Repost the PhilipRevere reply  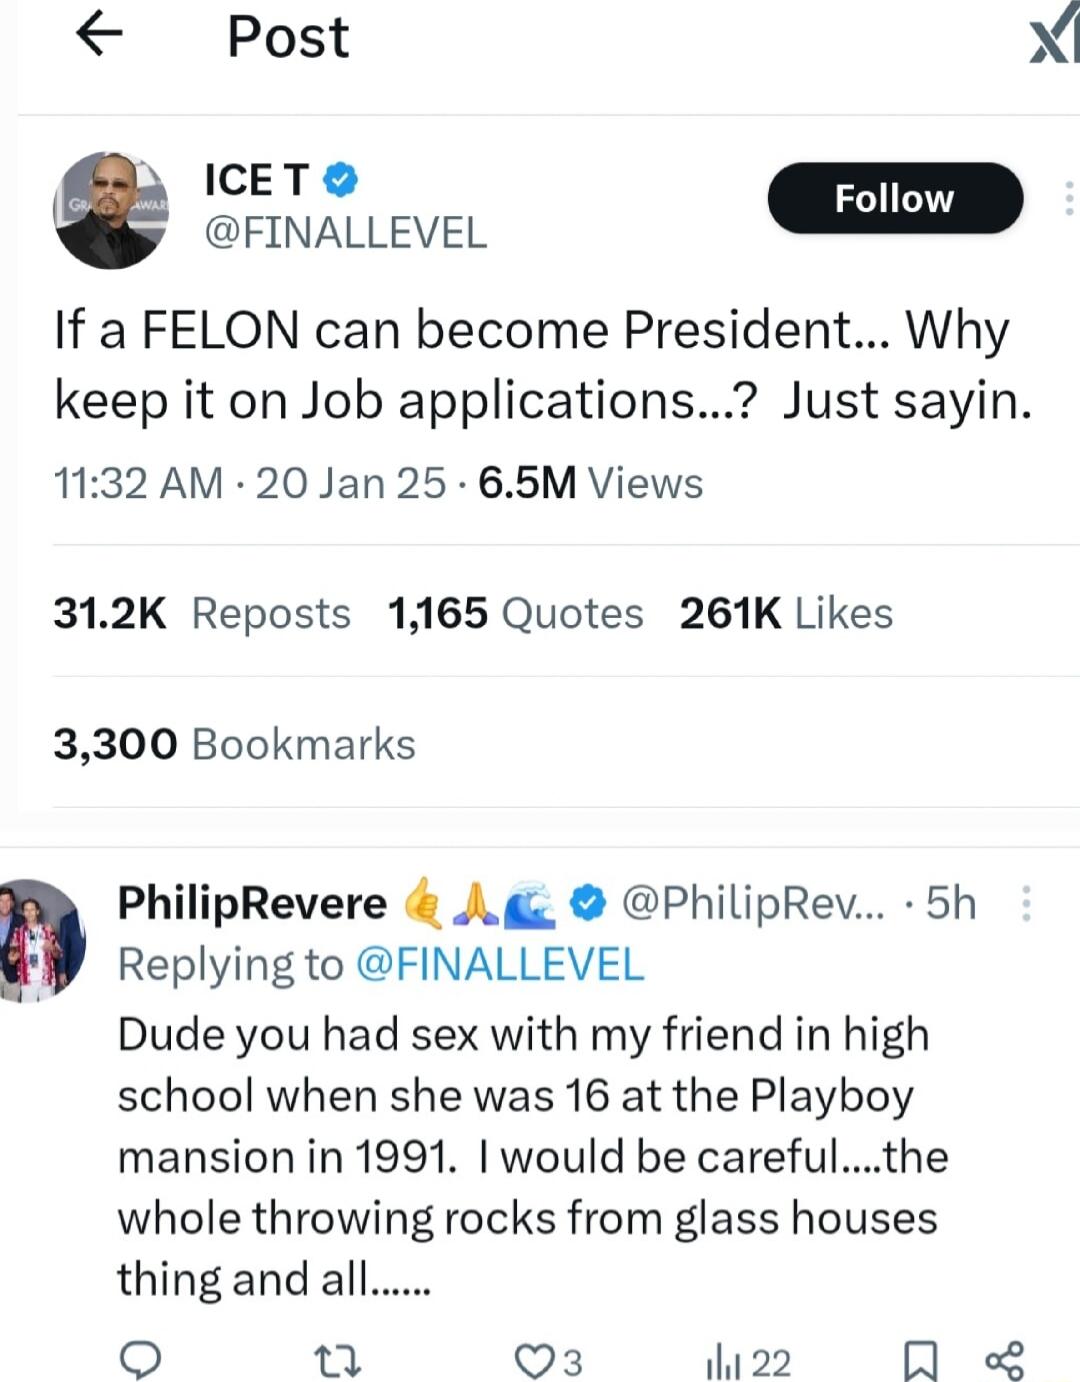pos(337,1361)
